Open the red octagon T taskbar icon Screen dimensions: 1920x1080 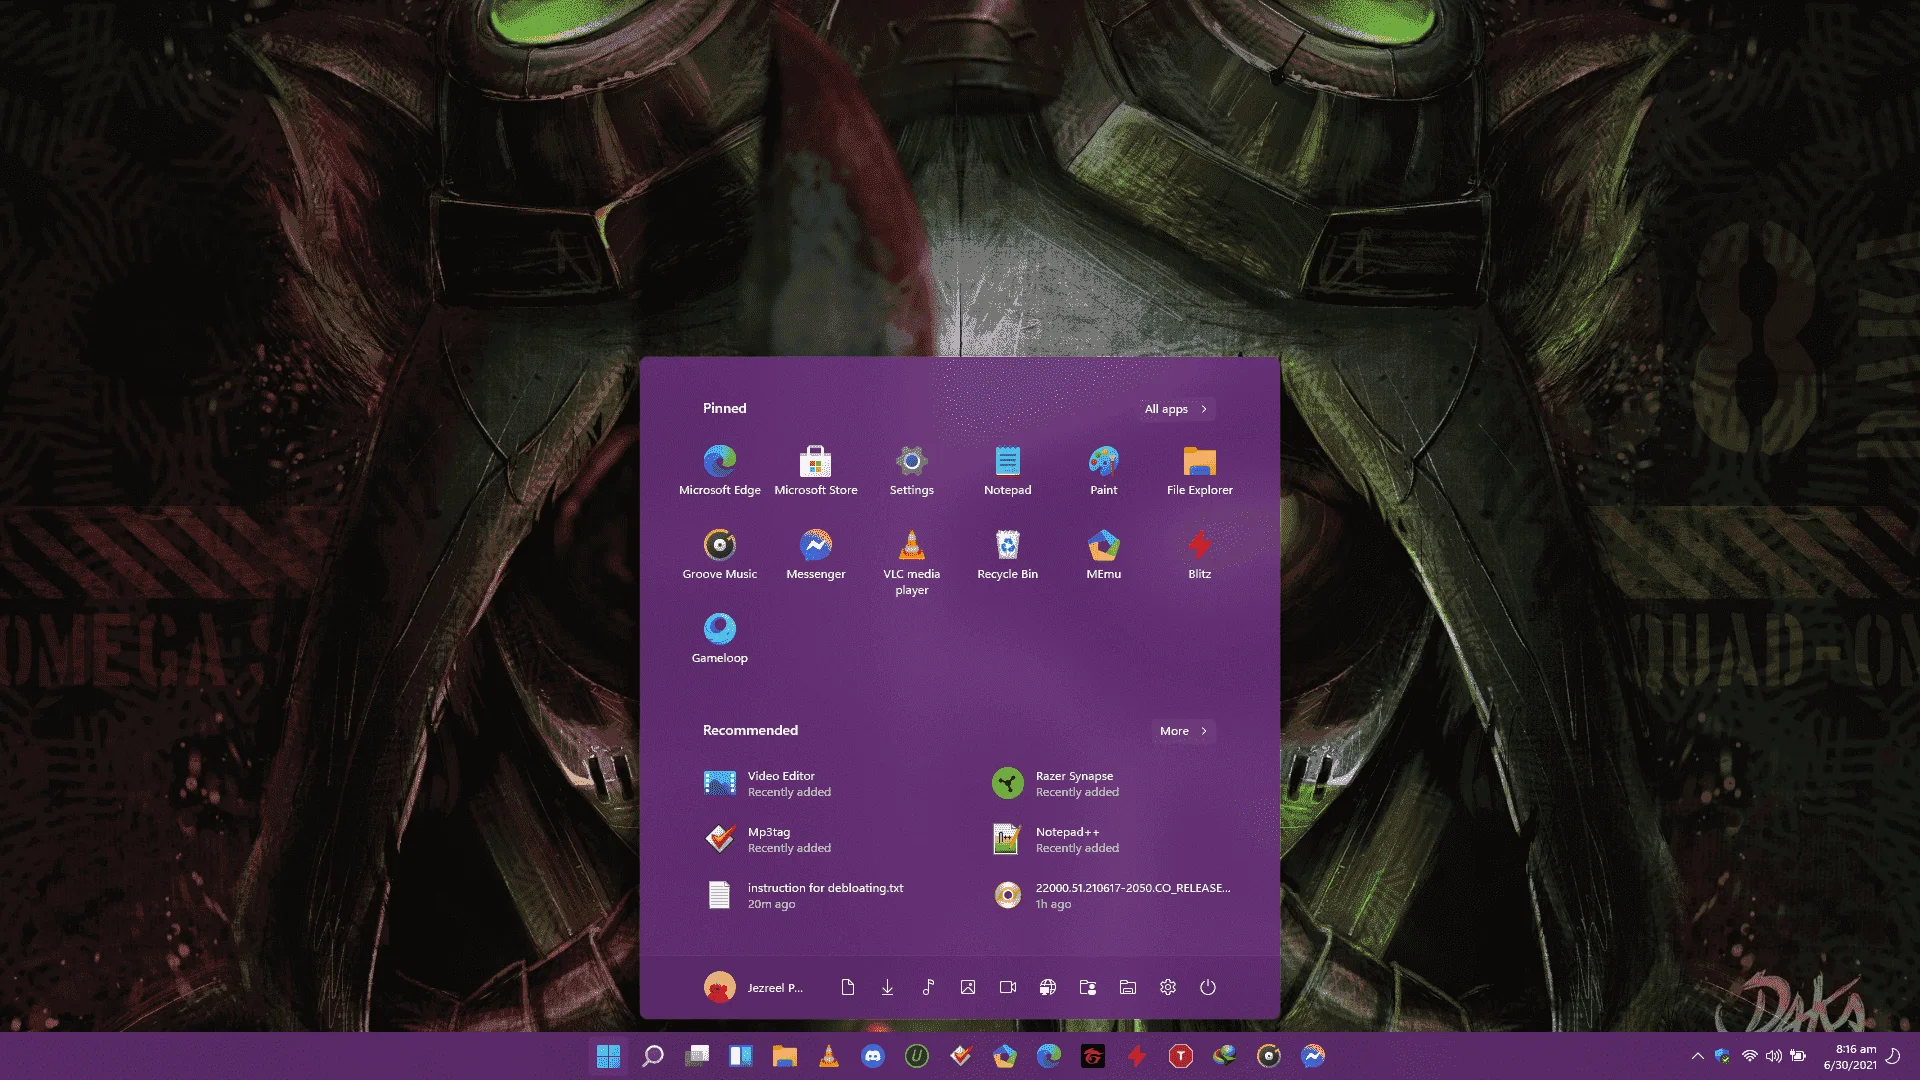pos(1181,1056)
